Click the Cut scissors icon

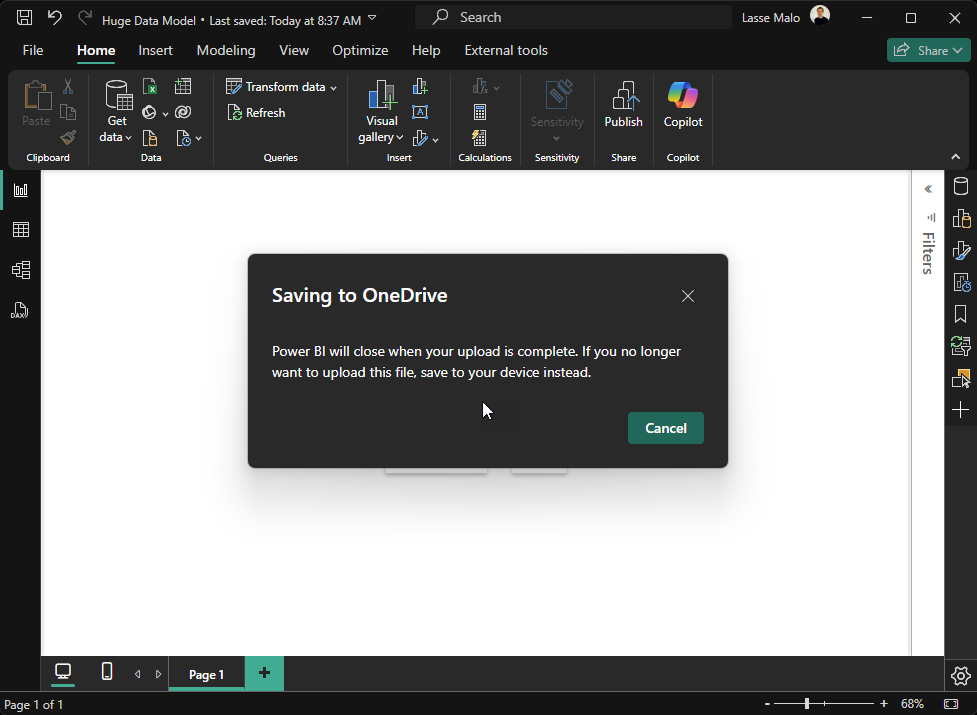click(x=68, y=86)
